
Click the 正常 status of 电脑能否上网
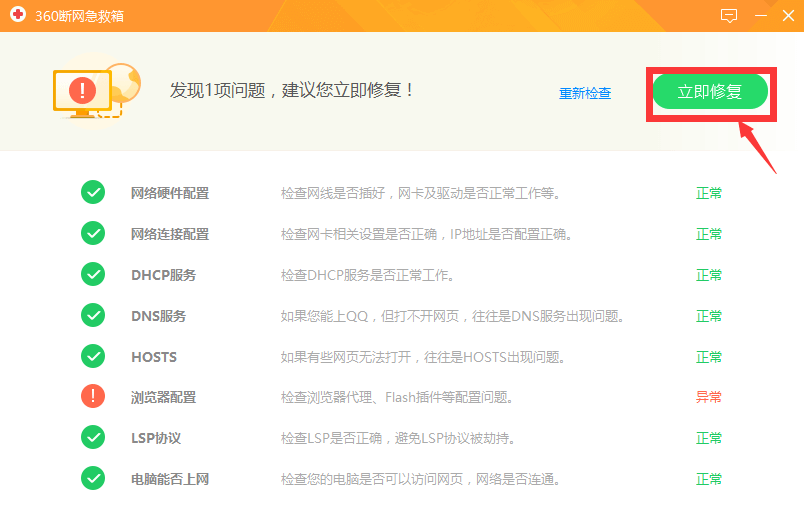(709, 479)
